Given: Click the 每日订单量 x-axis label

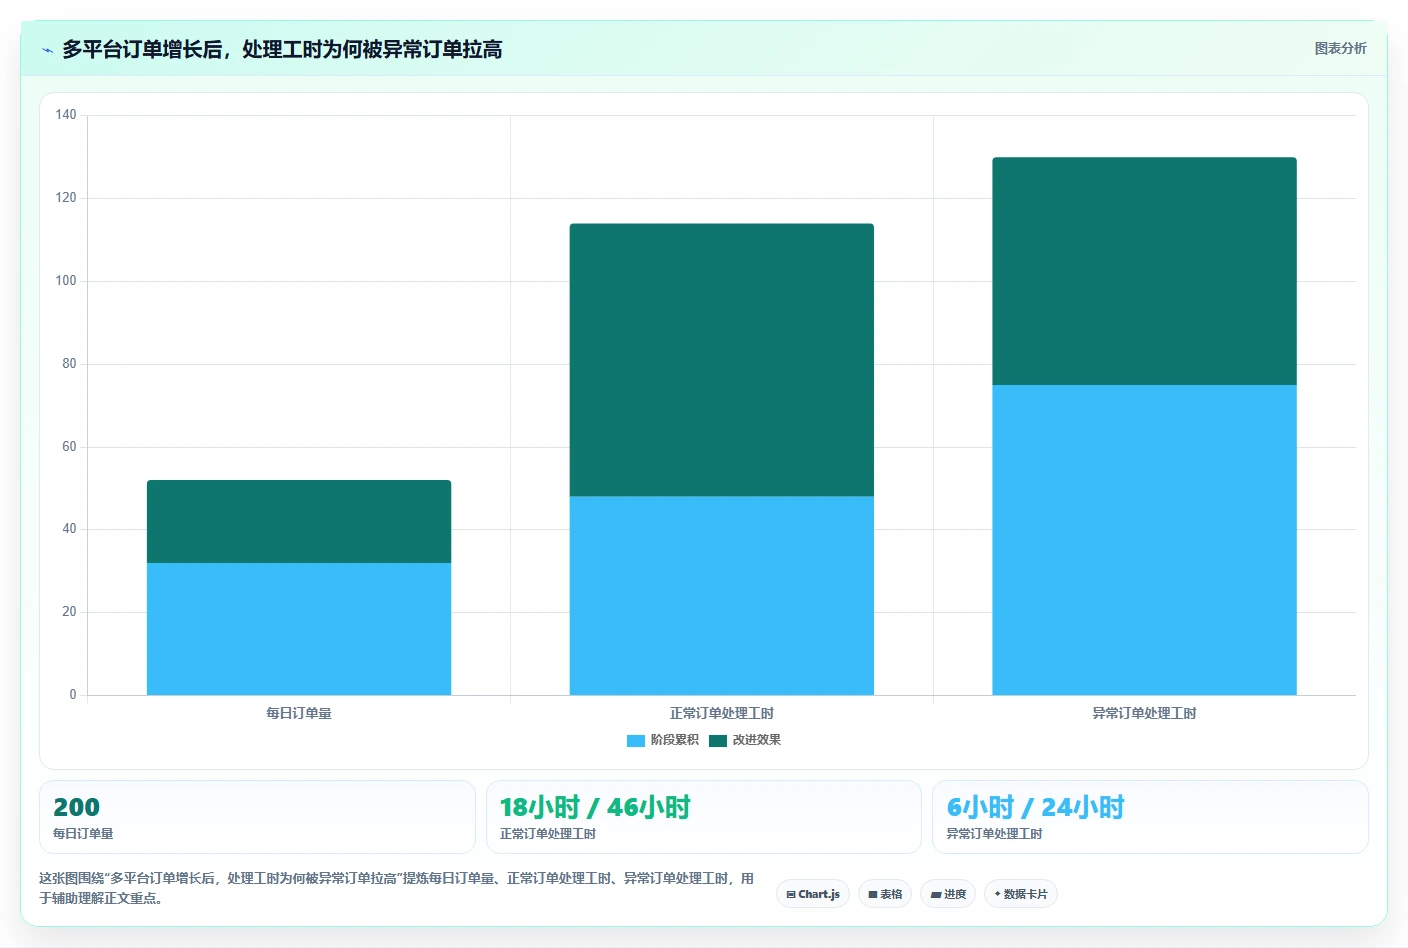Looking at the screenshot, I should (299, 713).
